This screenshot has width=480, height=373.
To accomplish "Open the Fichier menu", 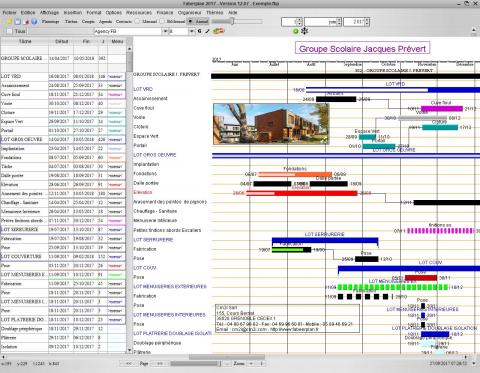I will pyautogui.click(x=9, y=12).
